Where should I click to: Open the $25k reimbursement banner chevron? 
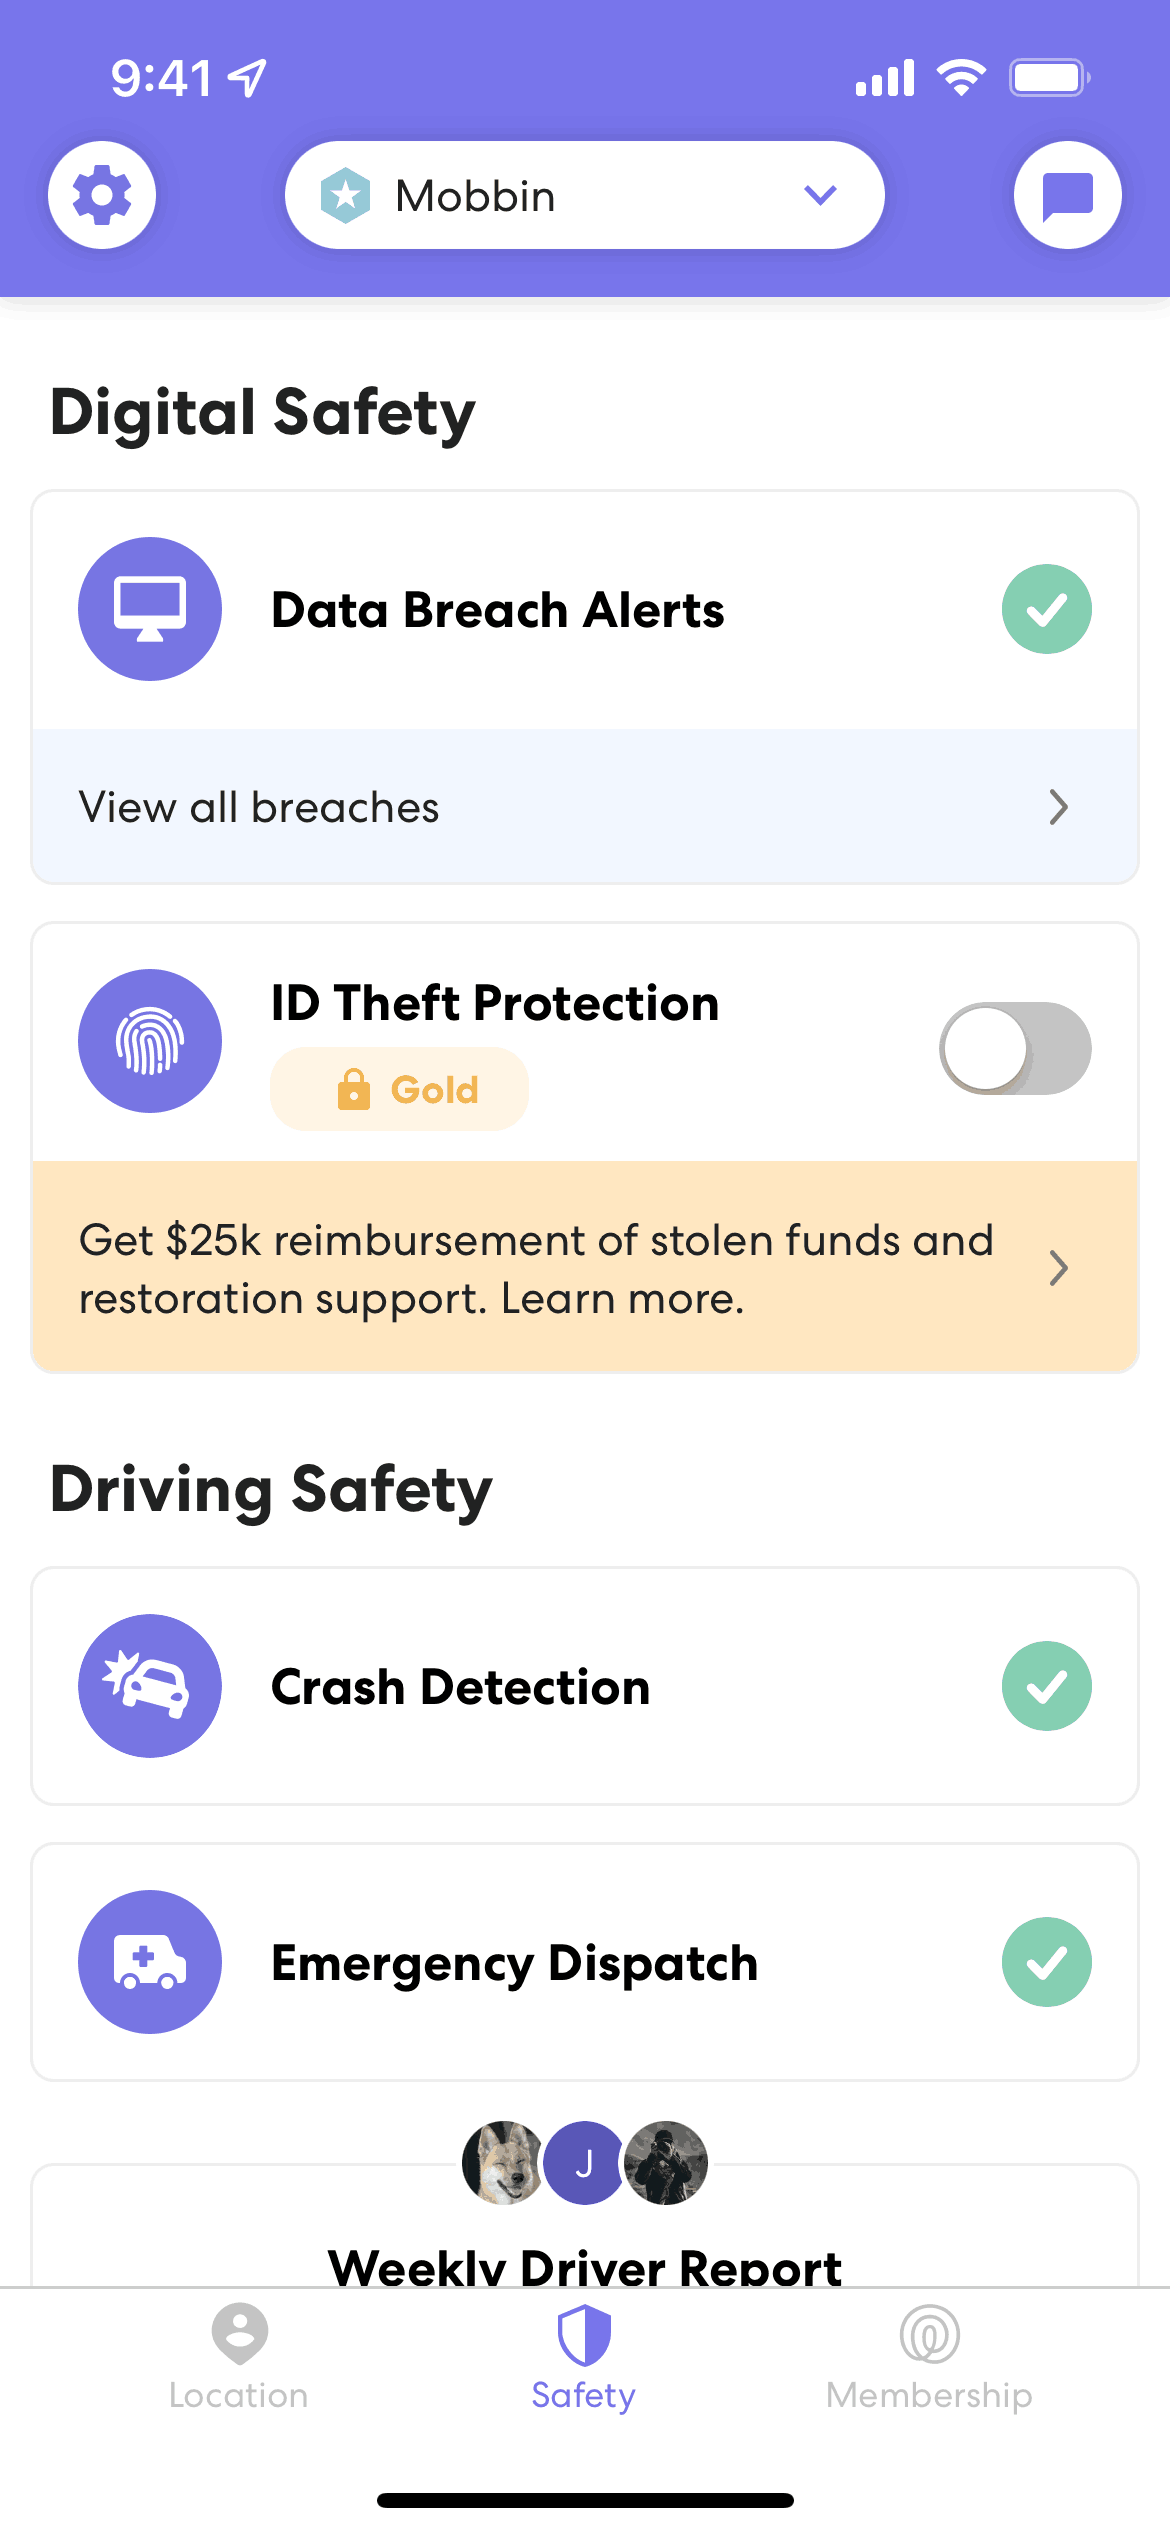1059,1268
